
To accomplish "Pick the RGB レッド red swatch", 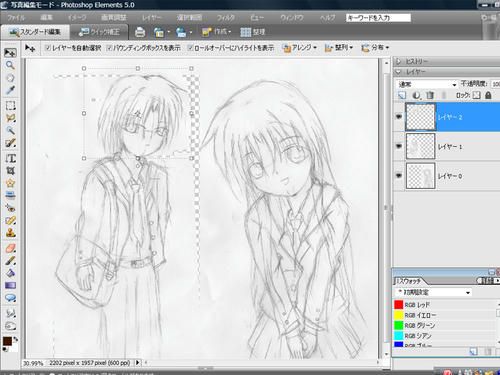I will pos(399,305).
